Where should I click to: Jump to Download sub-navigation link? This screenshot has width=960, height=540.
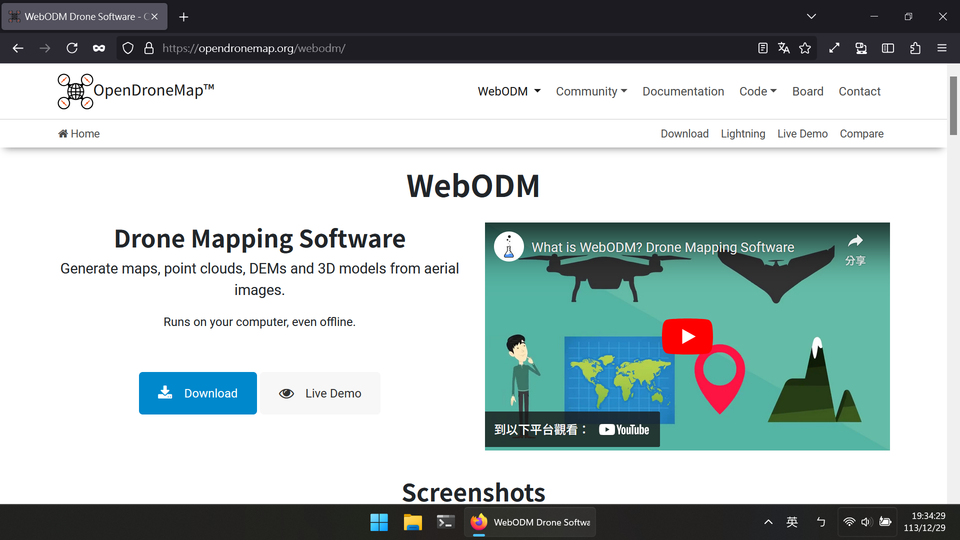click(x=684, y=133)
